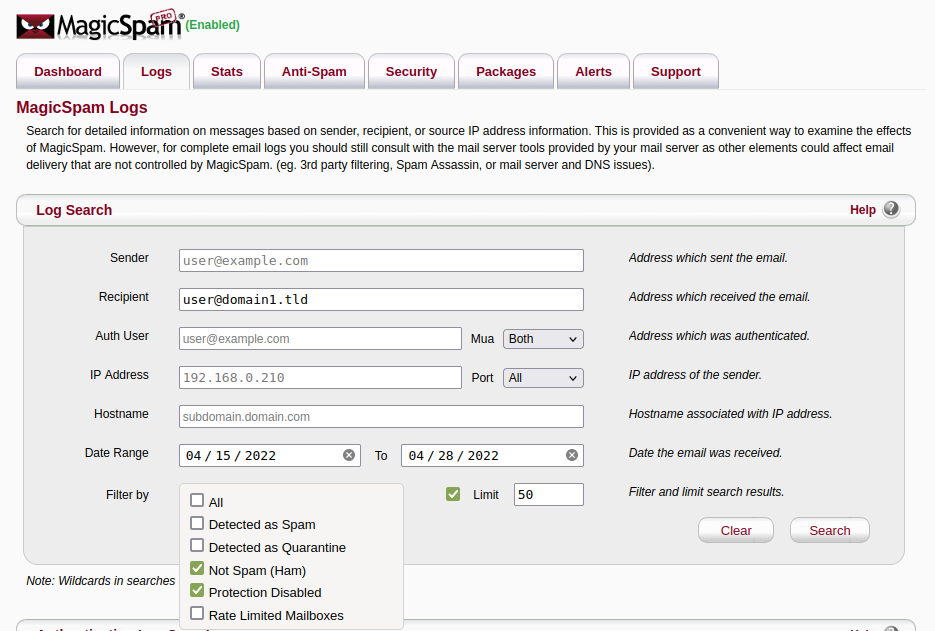
Task: Click the Hostname text field
Action: (x=381, y=416)
